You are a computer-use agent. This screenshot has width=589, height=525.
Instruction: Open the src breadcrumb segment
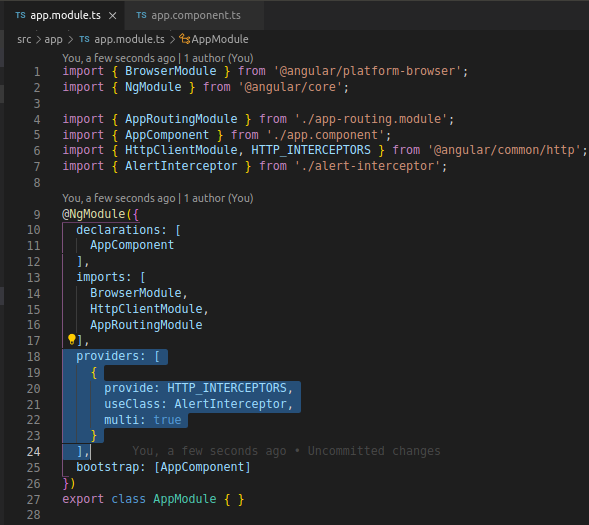(24, 39)
